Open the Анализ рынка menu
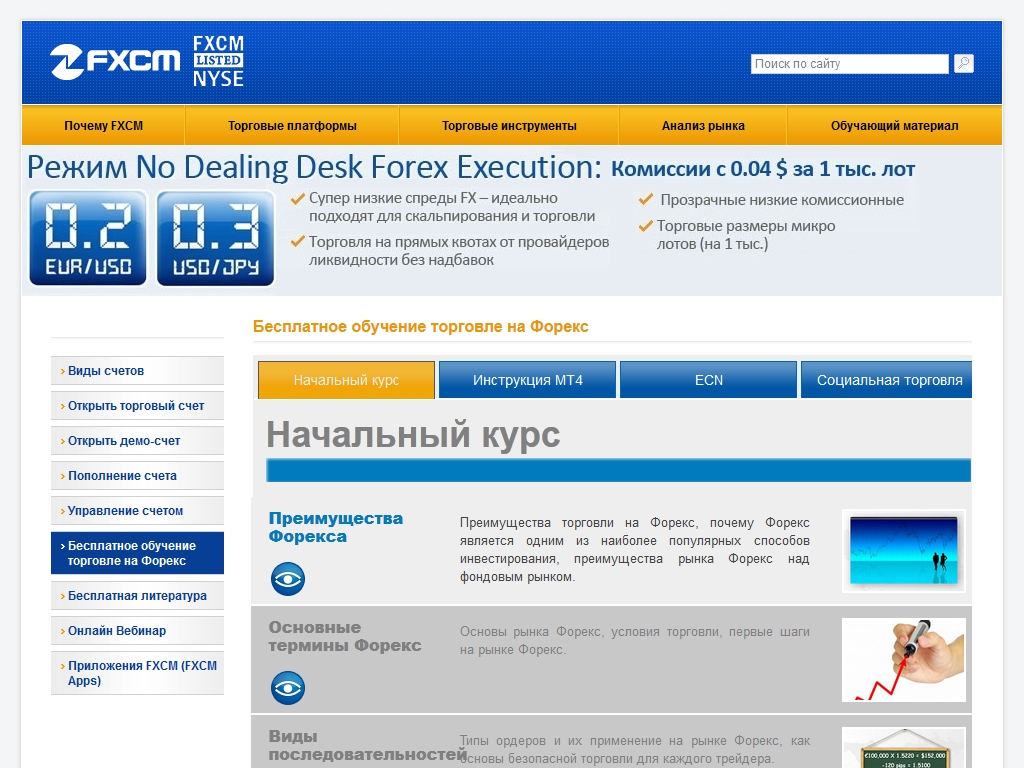This screenshot has height=768, width=1024. (x=703, y=126)
